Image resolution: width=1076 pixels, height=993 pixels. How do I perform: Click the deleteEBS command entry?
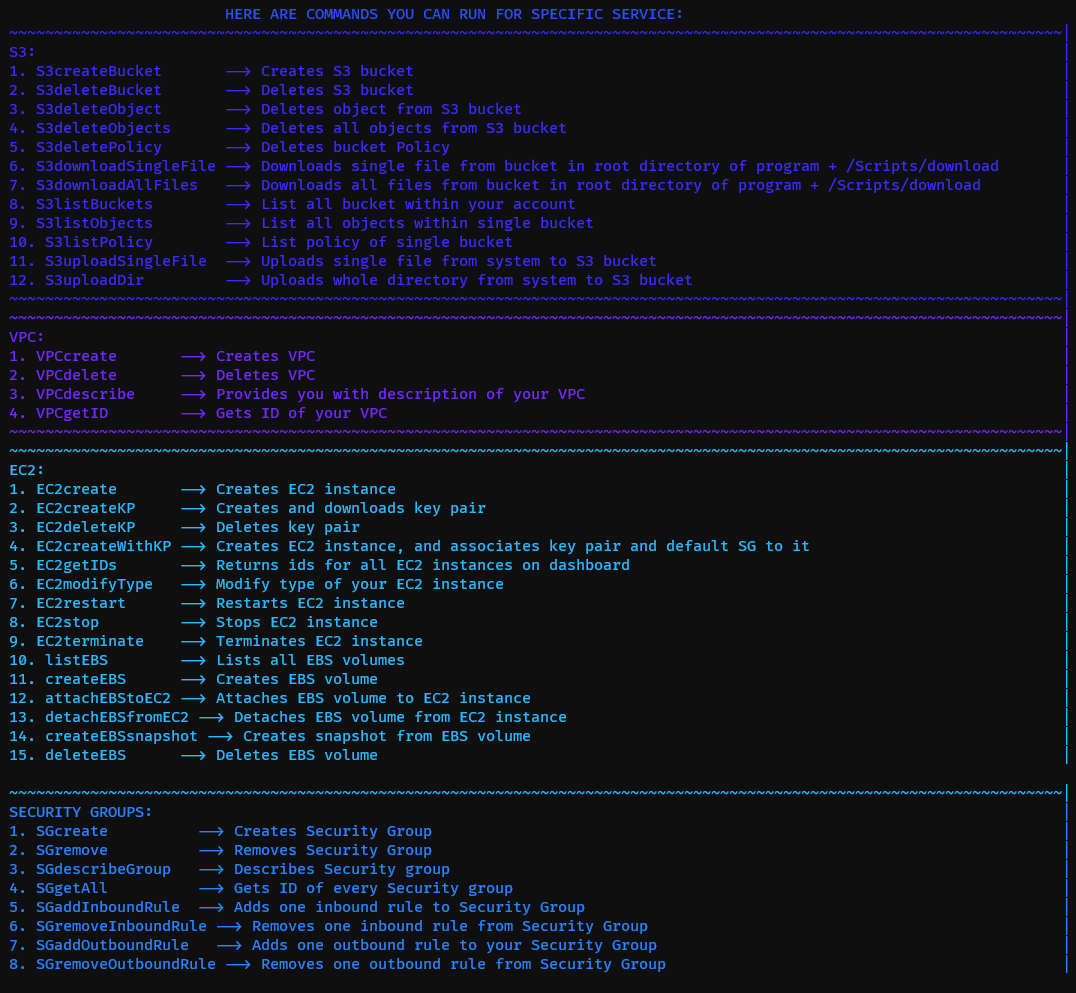click(85, 755)
